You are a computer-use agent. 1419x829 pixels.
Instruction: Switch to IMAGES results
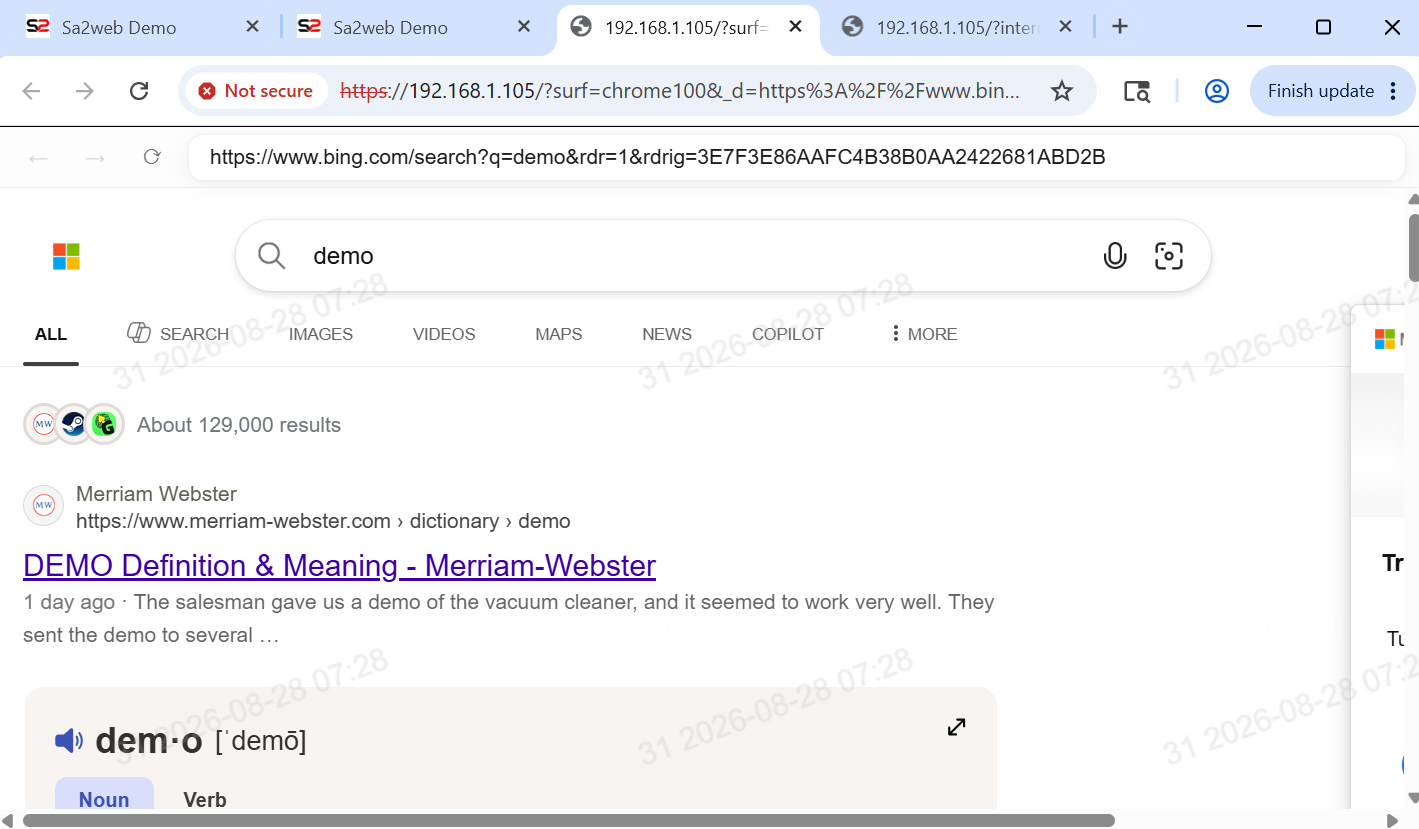click(x=321, y=334)
